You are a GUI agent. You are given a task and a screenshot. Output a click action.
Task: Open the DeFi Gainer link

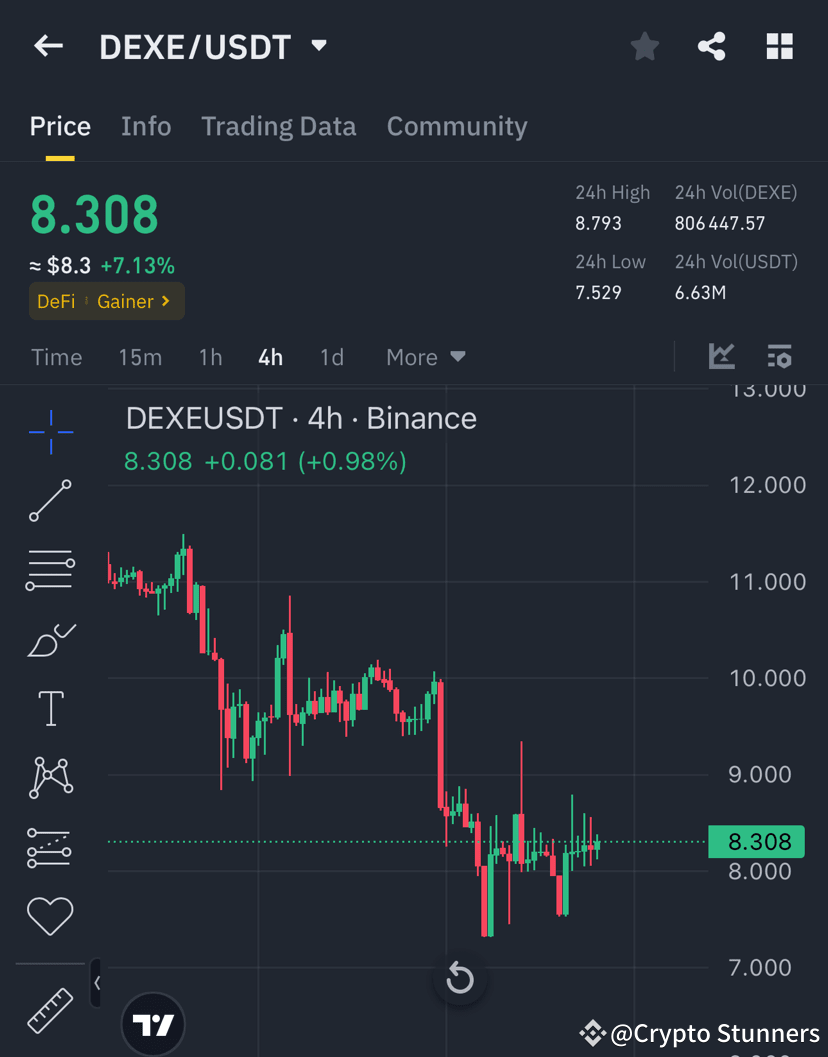pyautogui.click(x=106, y=300)
